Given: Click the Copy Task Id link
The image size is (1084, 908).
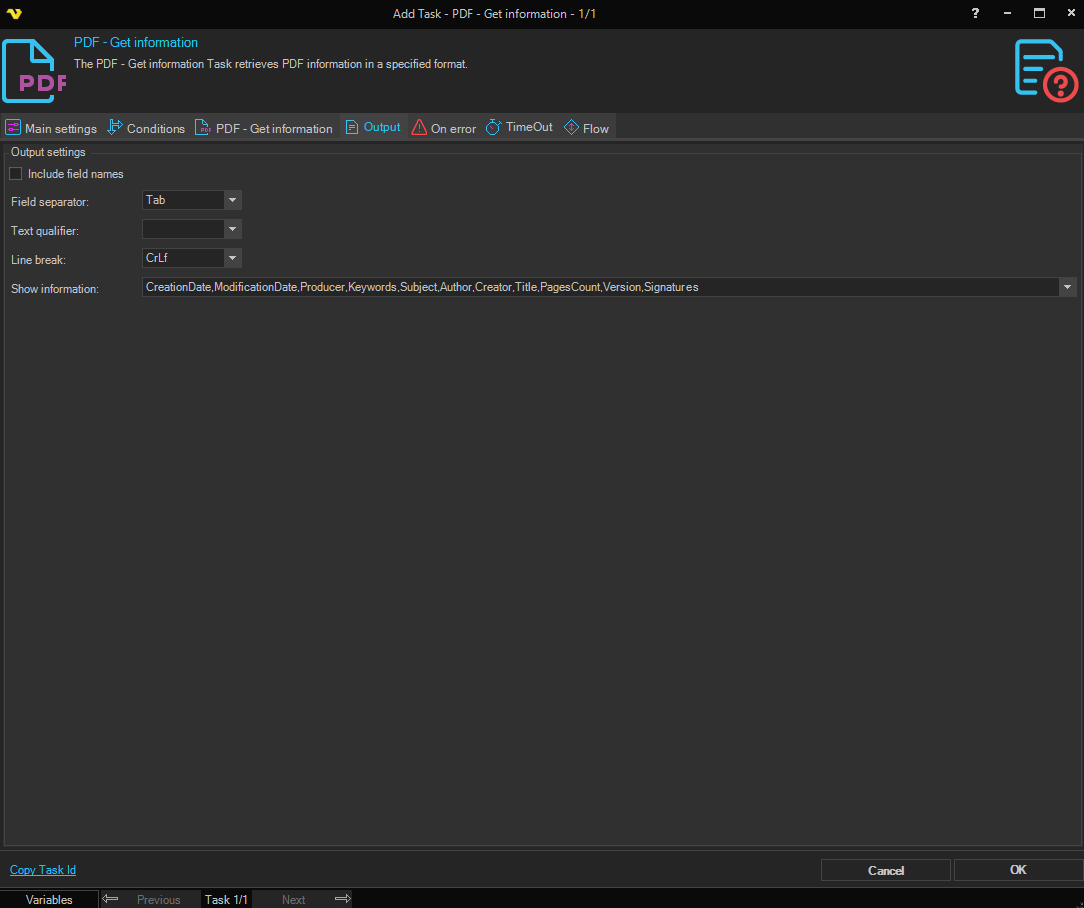Looking at the screenshot, I should [x=43, y=870].
